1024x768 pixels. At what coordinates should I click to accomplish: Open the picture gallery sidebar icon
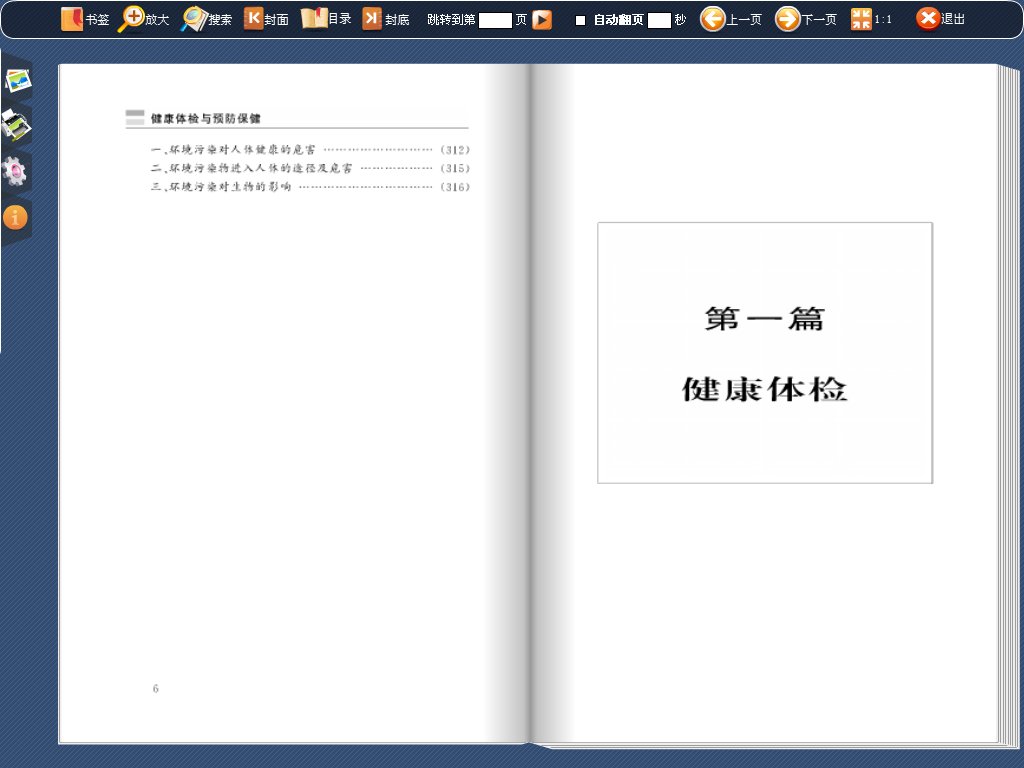[x=18, y=81]
